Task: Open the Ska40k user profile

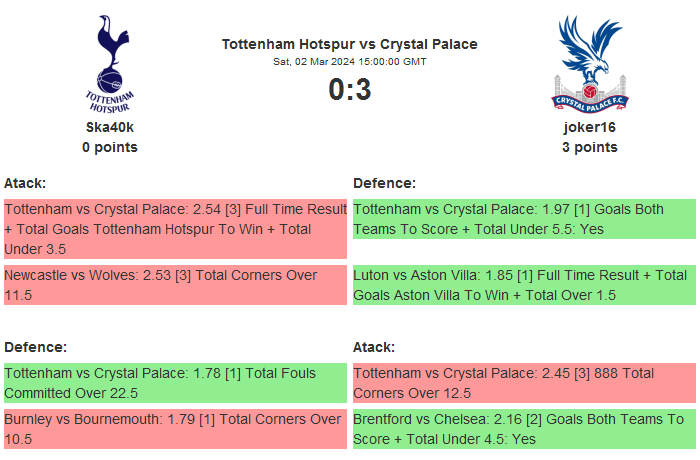Action: [x=110, y=127]
